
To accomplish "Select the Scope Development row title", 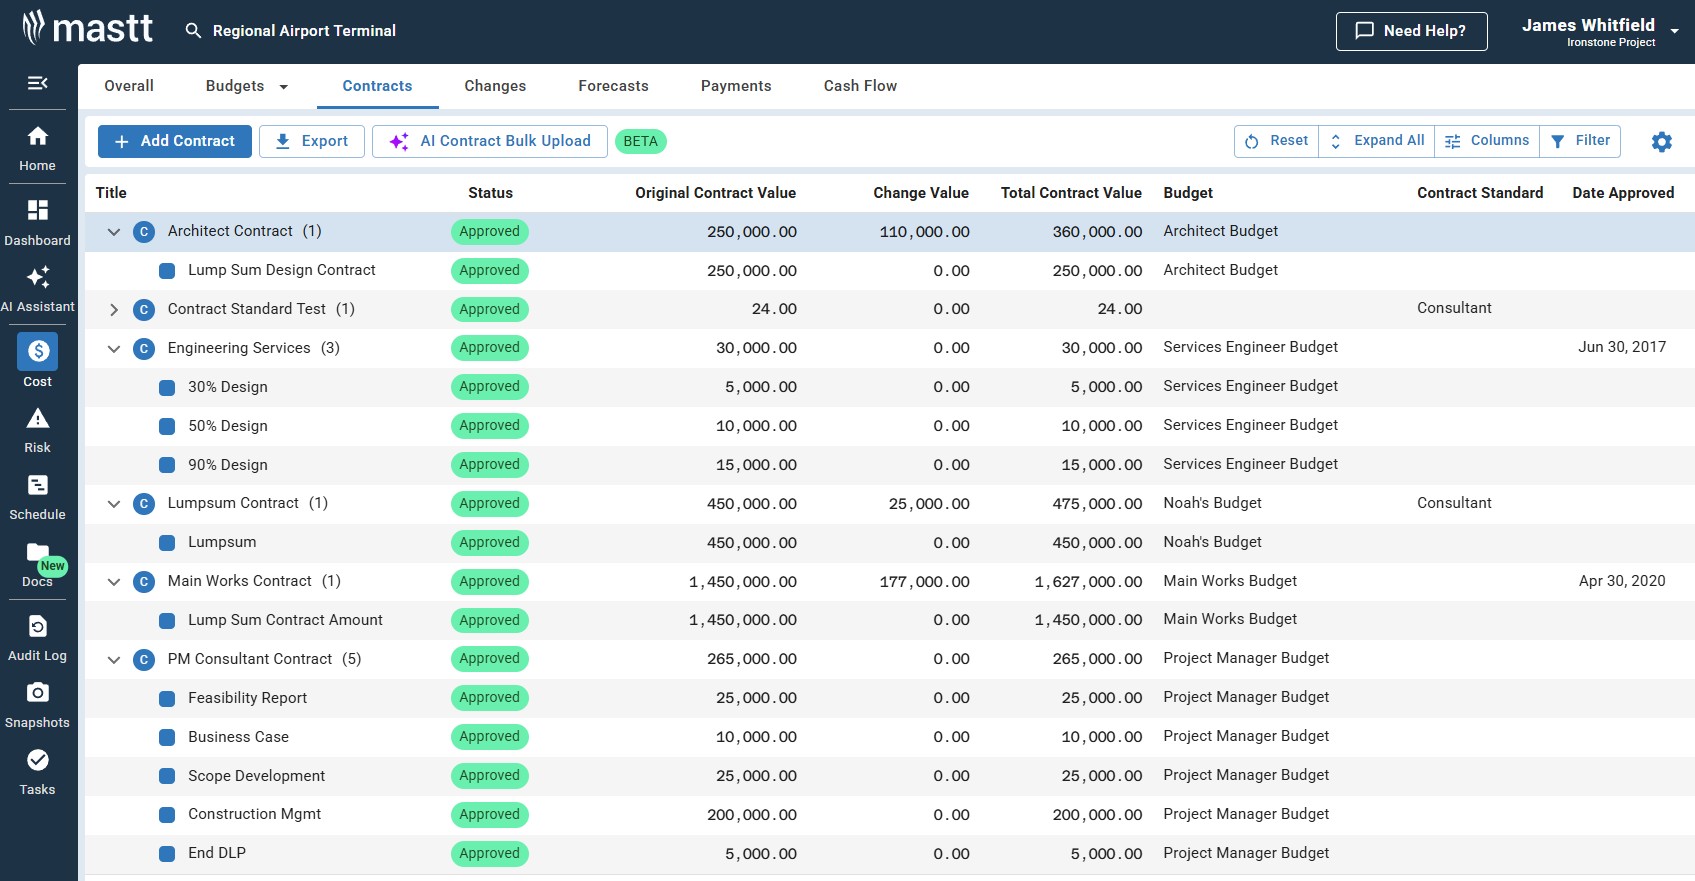I will [257, 776].
